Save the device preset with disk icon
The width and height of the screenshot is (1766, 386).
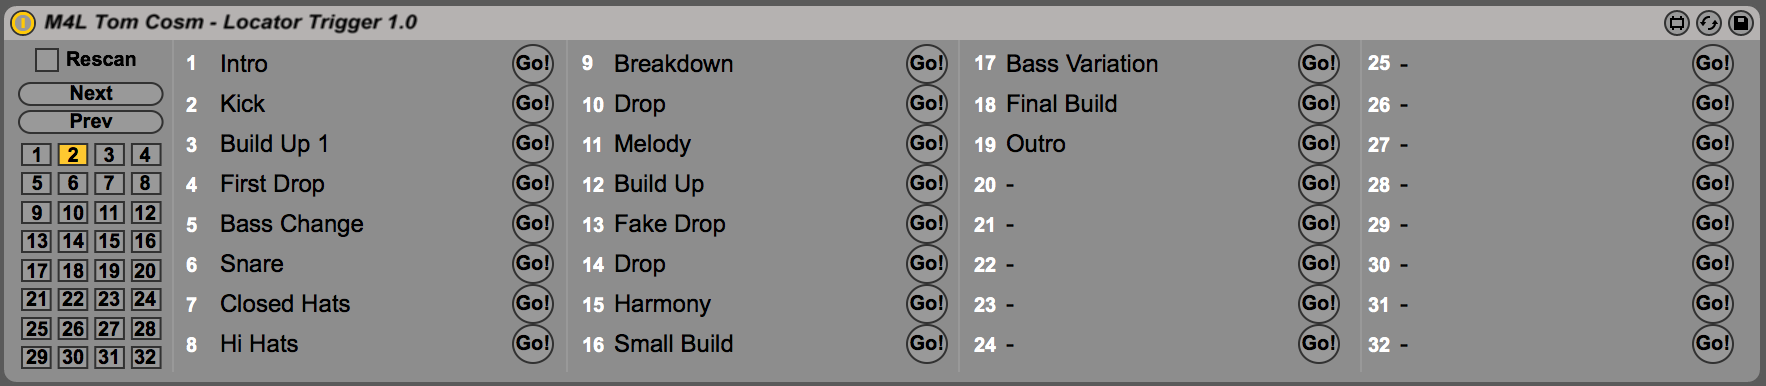click(1741, 22)
